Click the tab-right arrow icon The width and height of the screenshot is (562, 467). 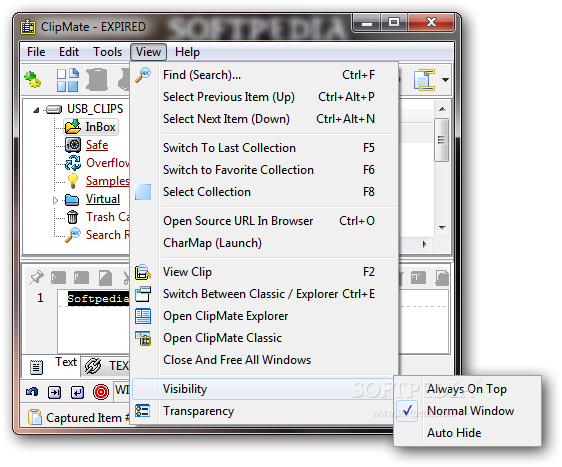point(54,392)
